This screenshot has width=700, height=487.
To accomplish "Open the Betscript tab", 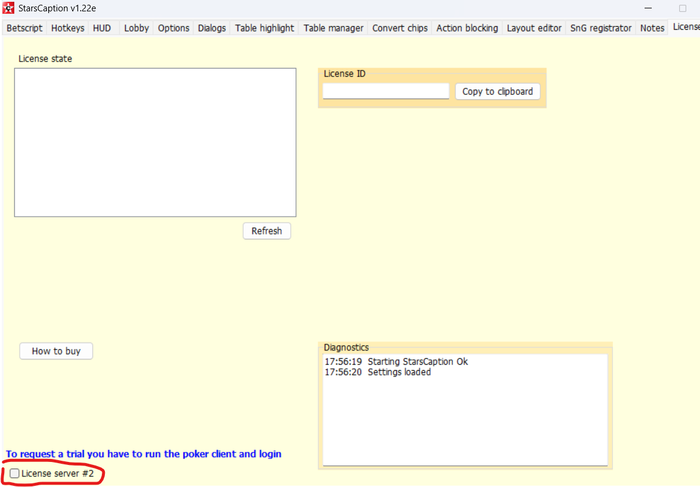I will point(24,28).
